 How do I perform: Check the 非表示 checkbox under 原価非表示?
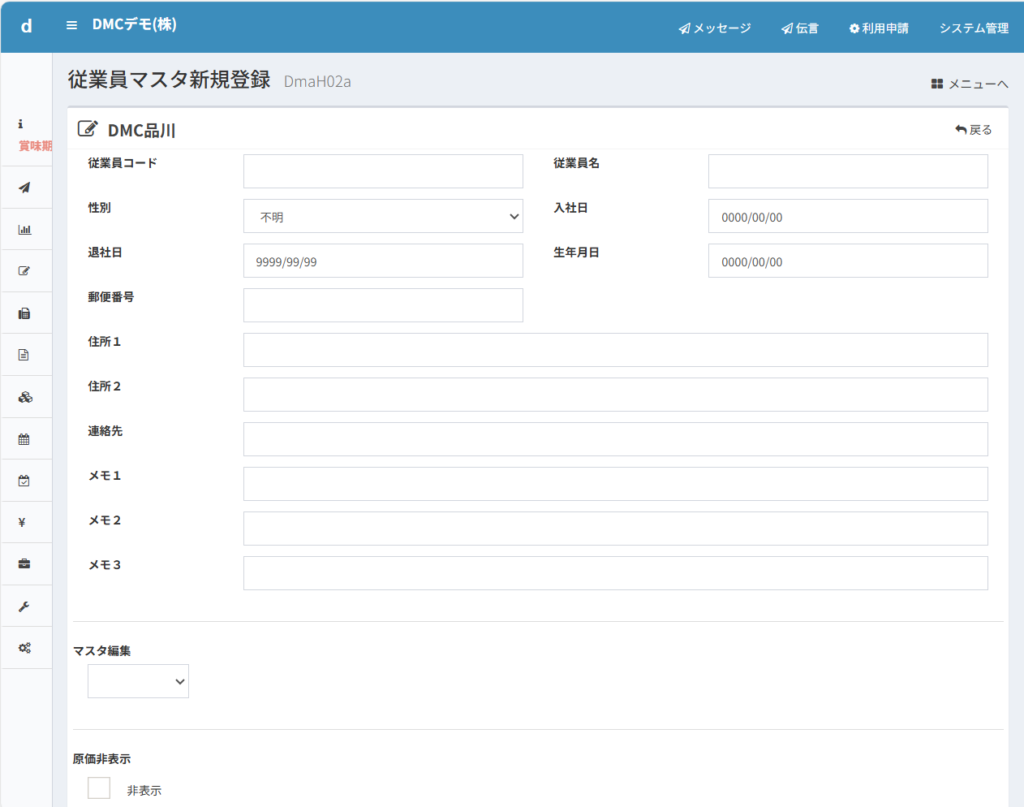tap(99, 788)
